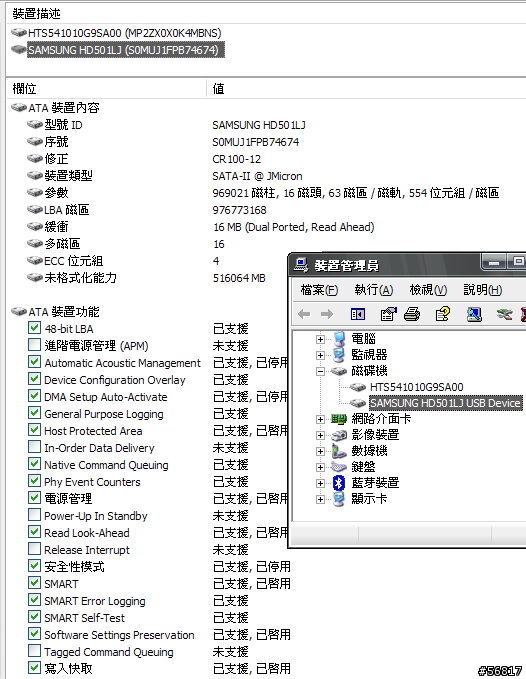Viewport: 526px width, 679px height.
Task: Select SAMSUNG HD501LJ USB Device tree item
Action: click(x=445, y=403)
